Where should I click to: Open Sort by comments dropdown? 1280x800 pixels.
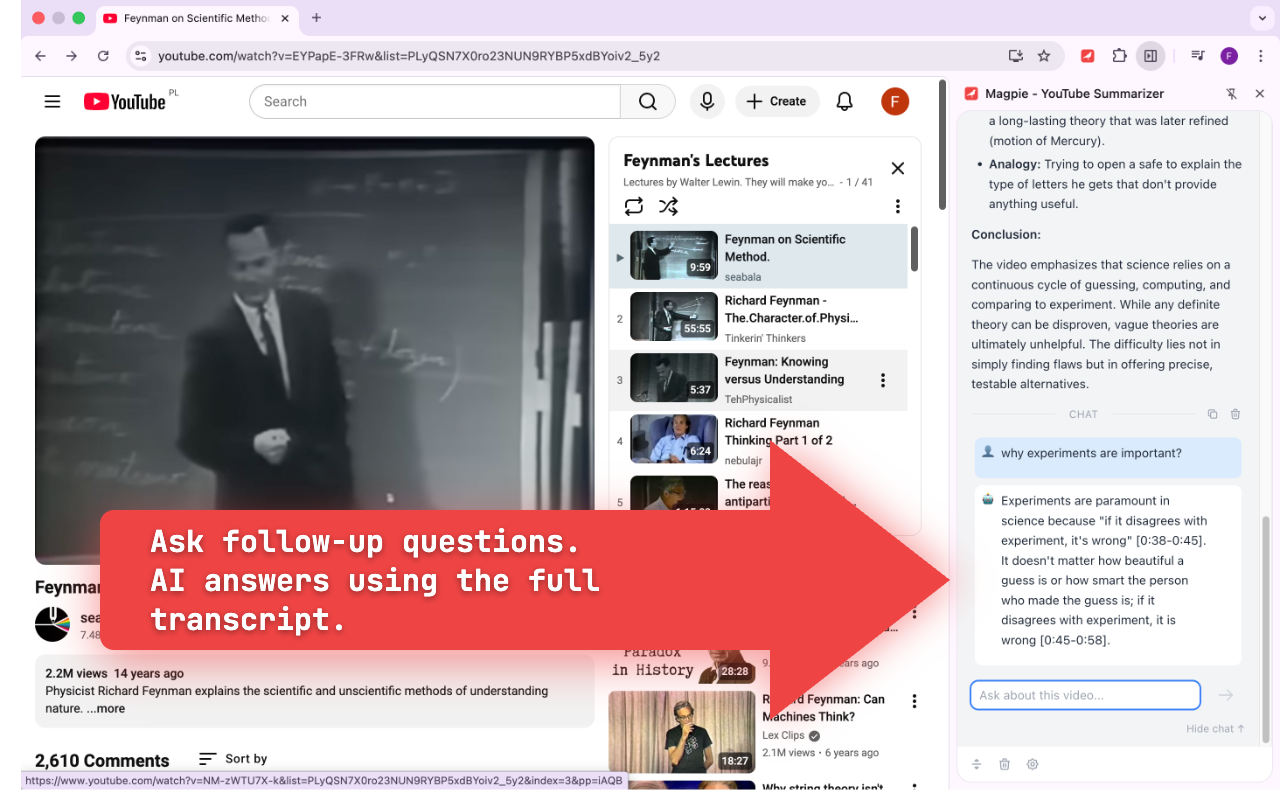(233, 759)
